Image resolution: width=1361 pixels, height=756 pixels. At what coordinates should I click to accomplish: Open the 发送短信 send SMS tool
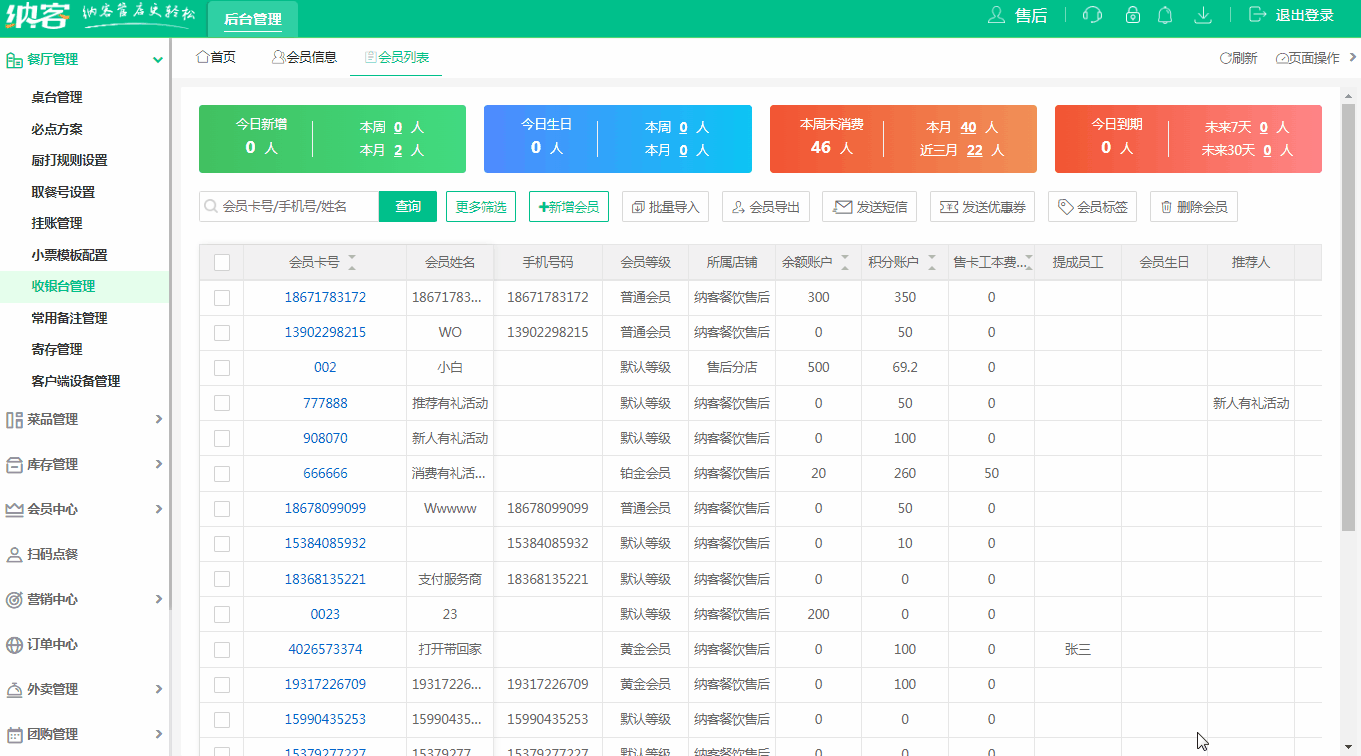coord(869,206)
